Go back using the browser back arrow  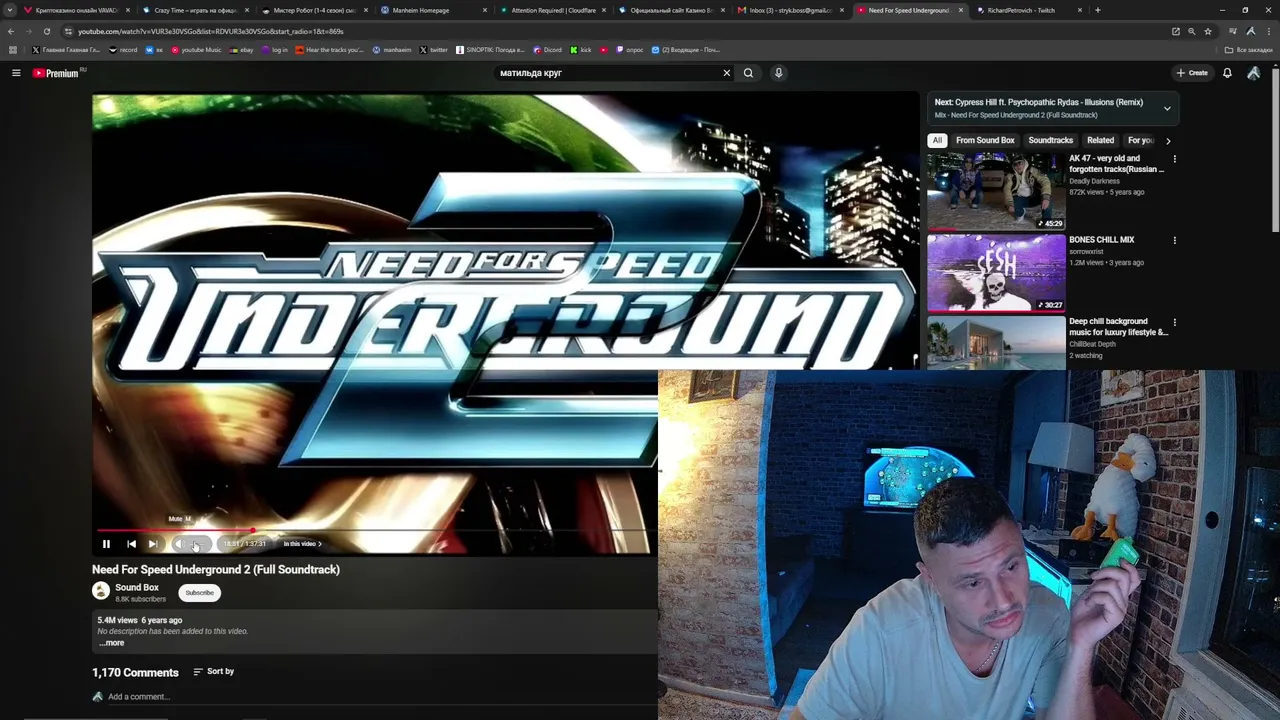click(x=11, y=31)
